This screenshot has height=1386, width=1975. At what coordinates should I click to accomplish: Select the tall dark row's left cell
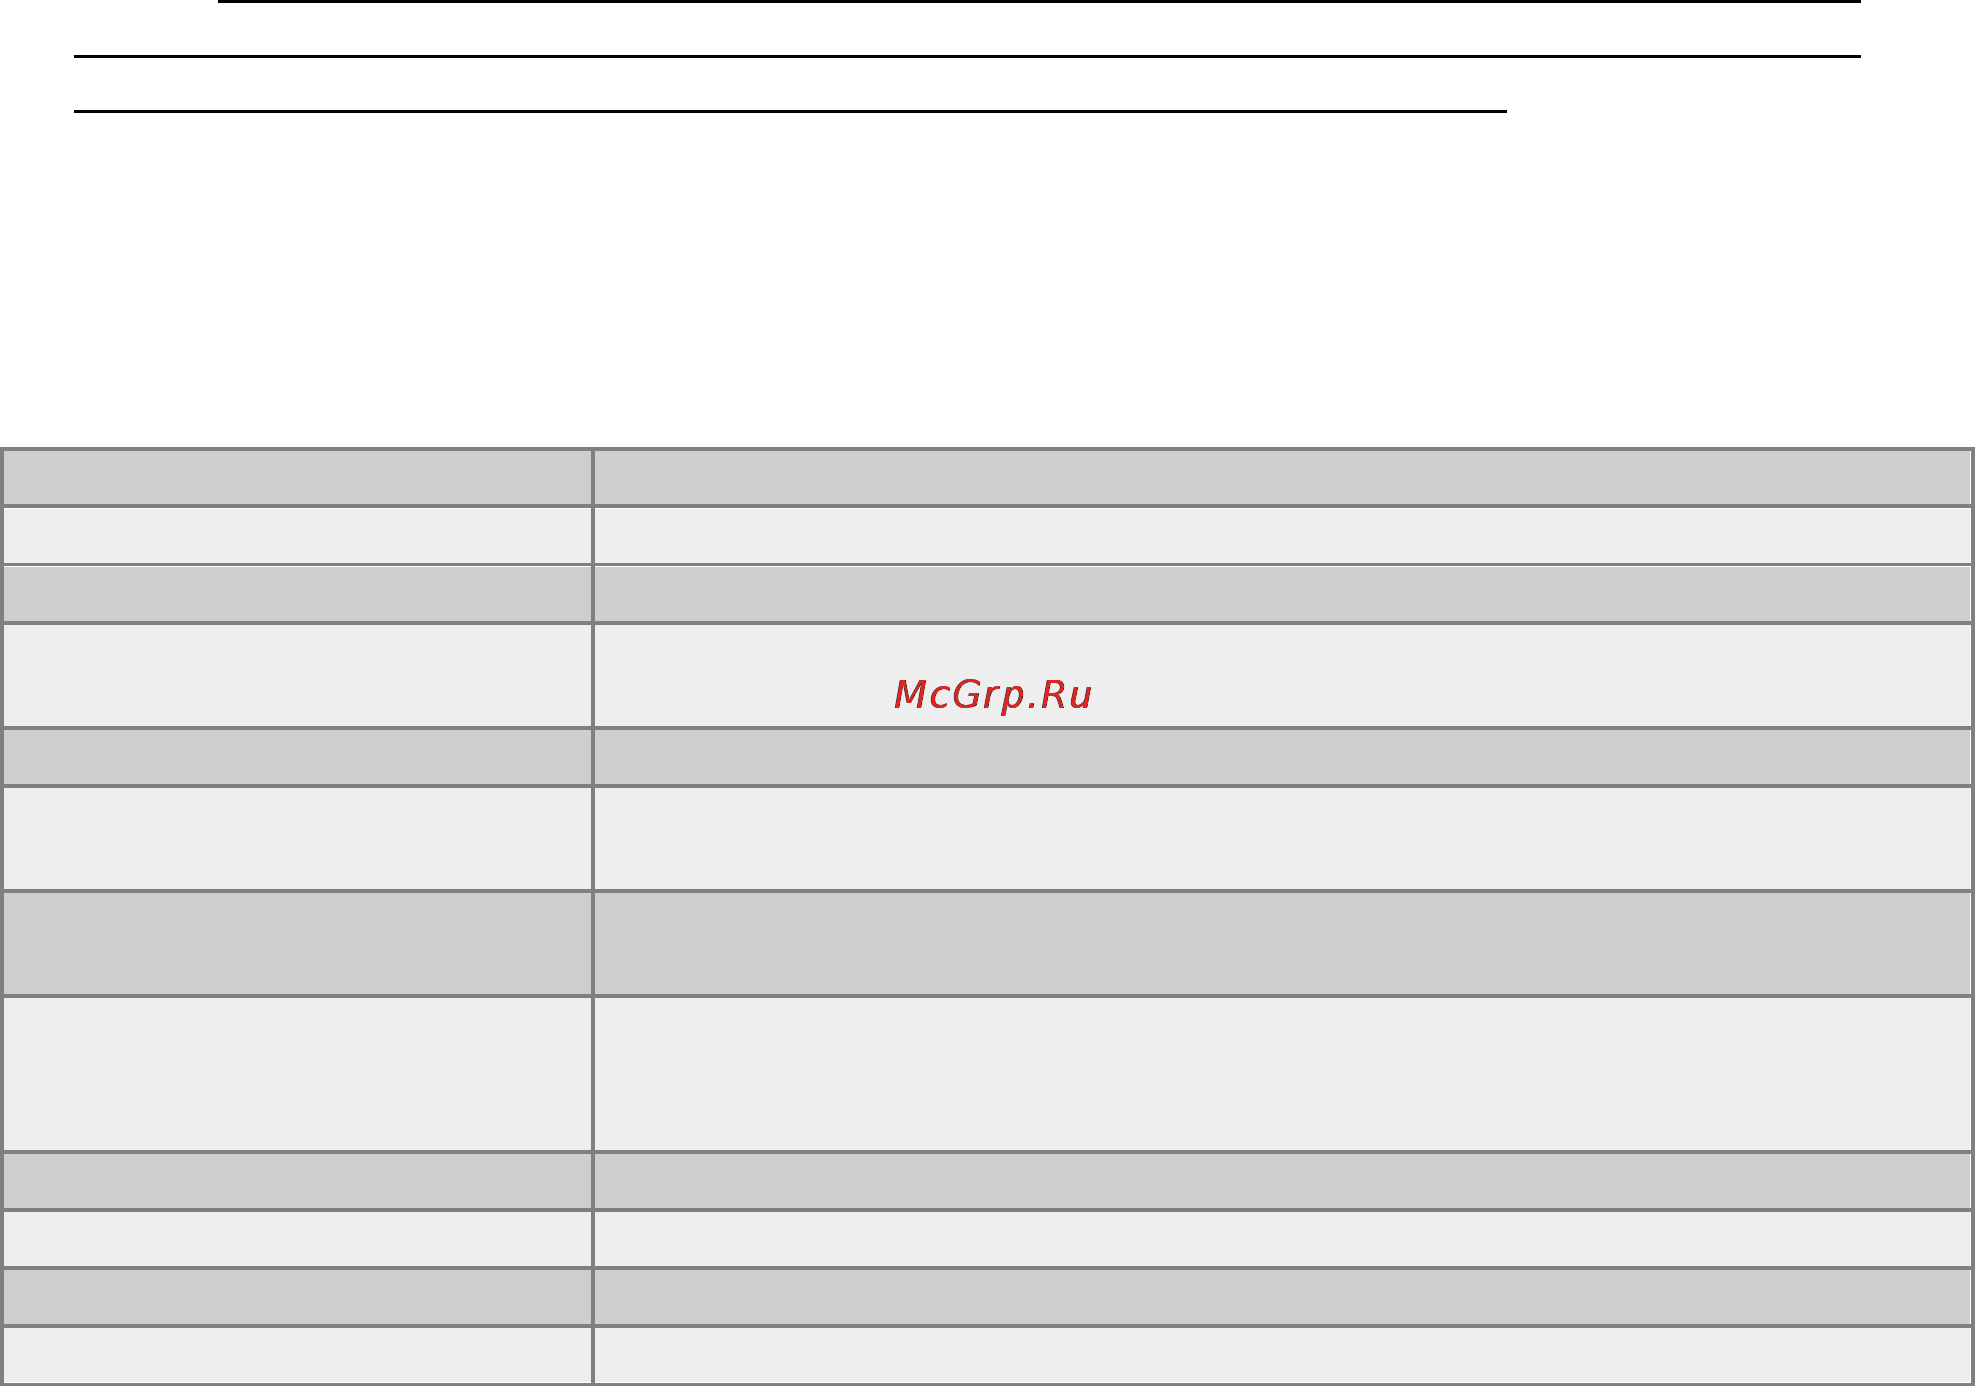(297, 943)
